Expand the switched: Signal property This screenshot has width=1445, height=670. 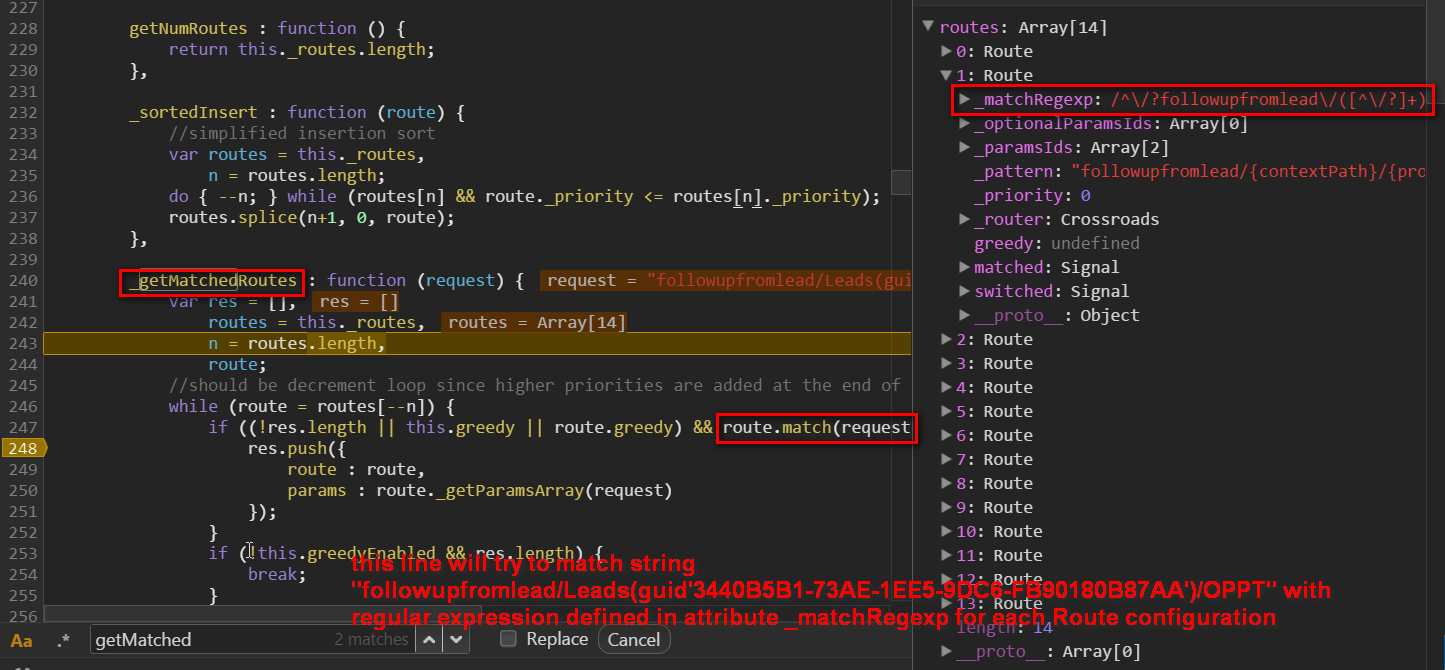(965, 292)
